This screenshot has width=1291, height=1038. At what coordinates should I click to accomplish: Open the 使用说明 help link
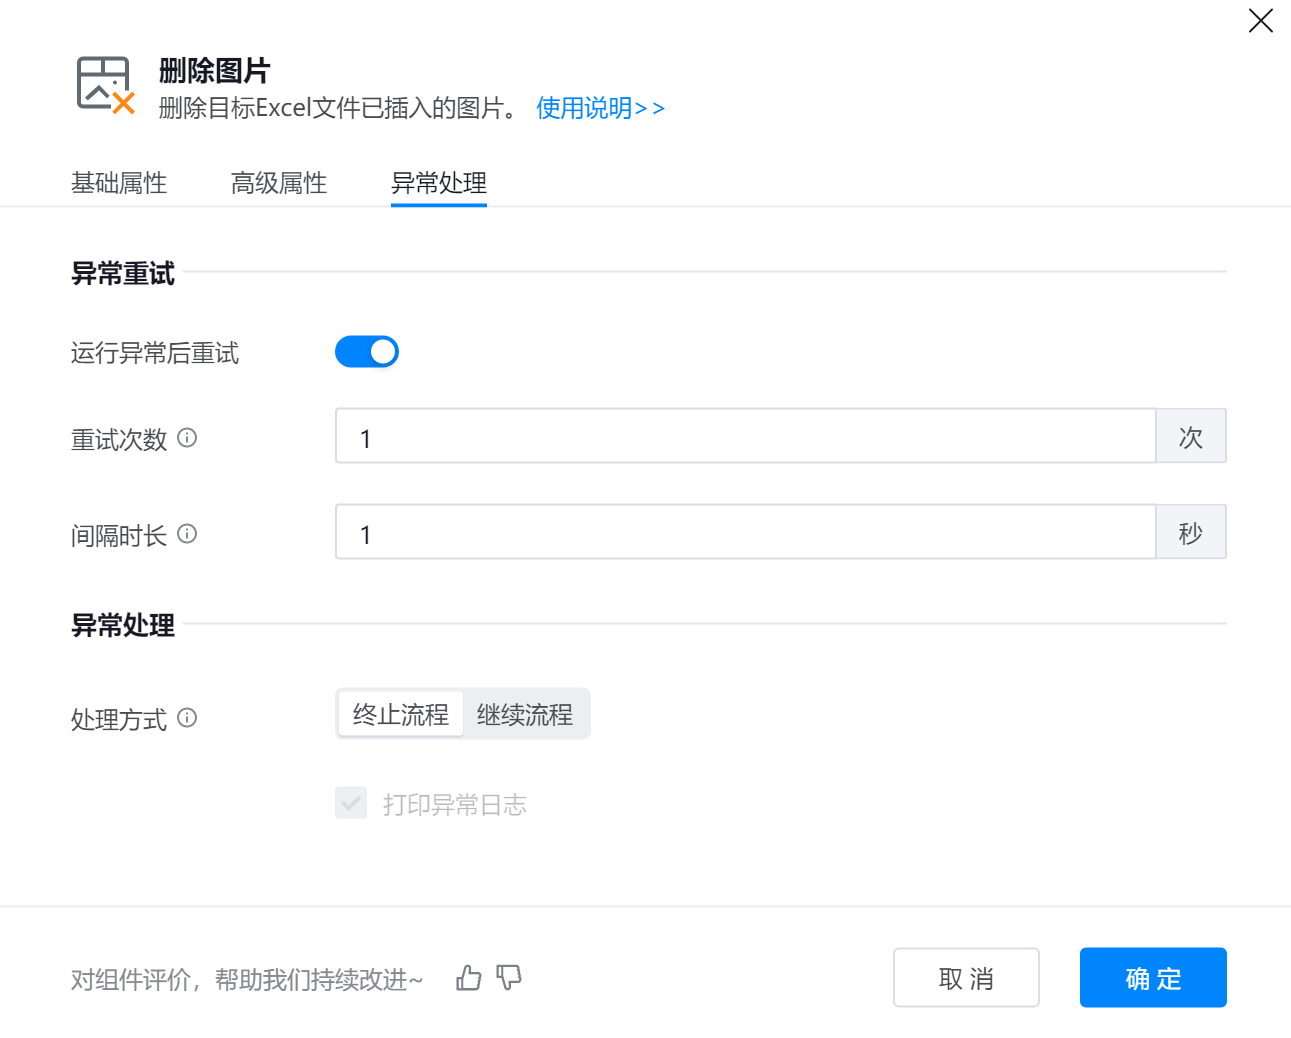pyautogui.click(x=600, y=108)
